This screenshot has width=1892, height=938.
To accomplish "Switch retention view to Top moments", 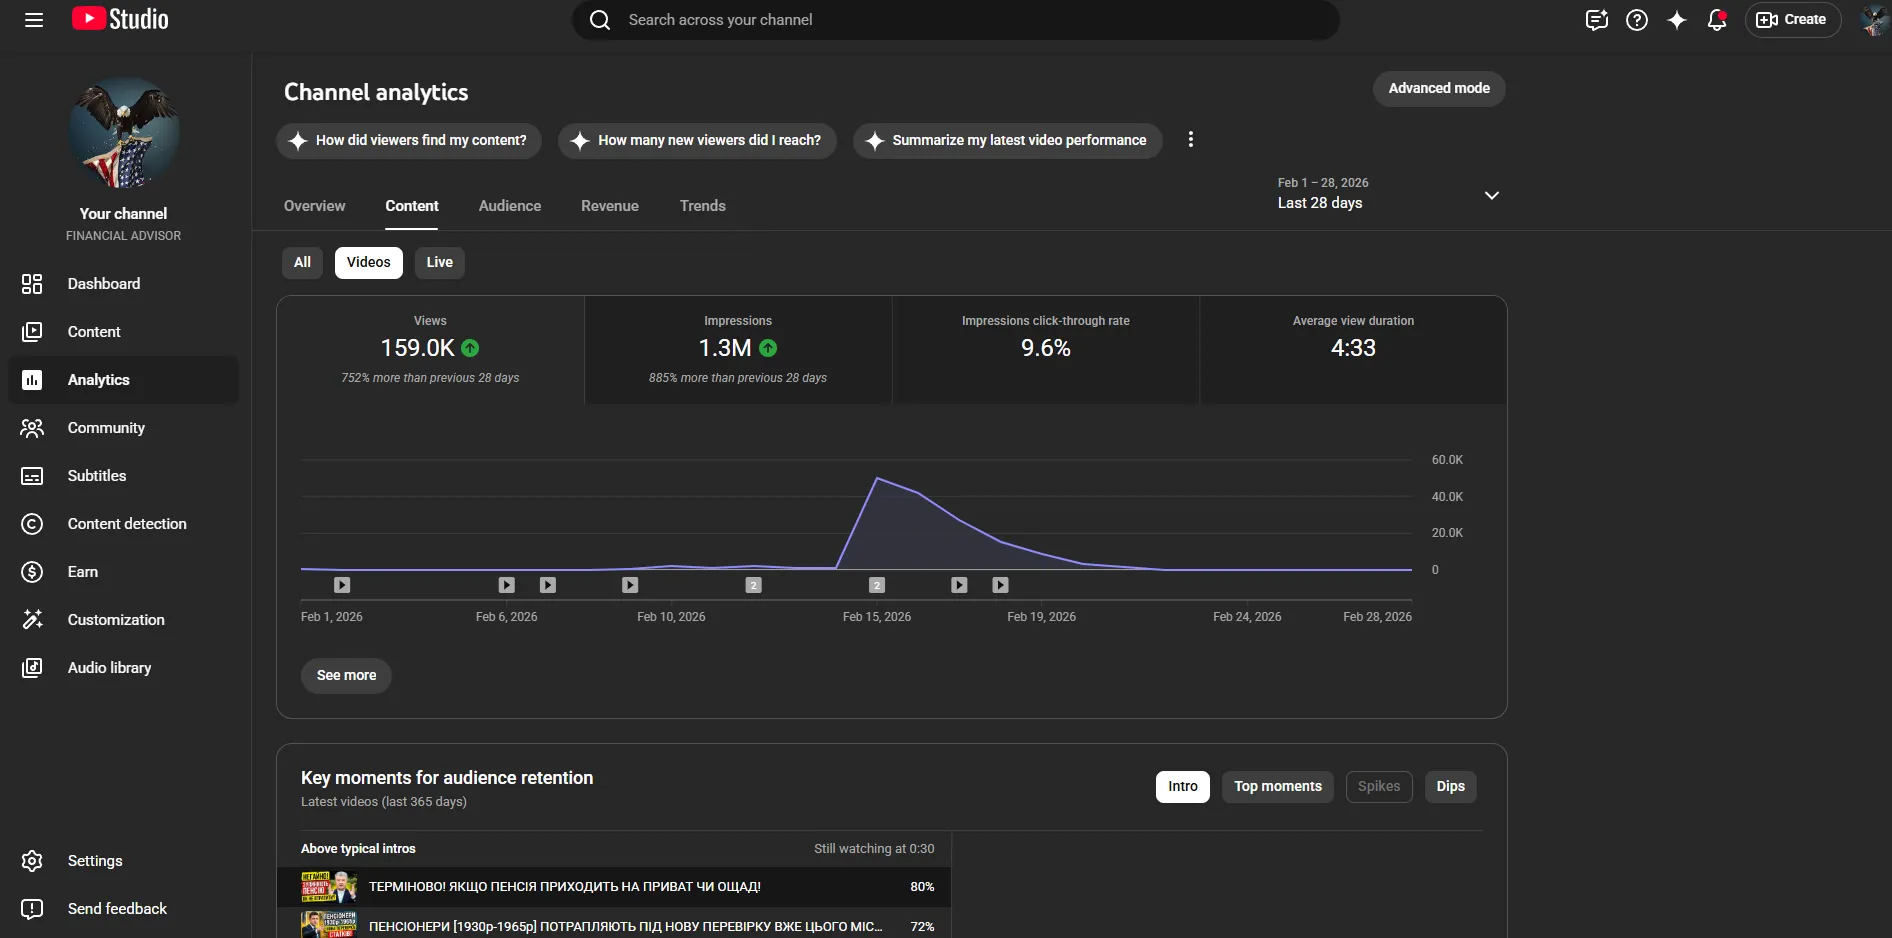I will tap(1278, 787).
